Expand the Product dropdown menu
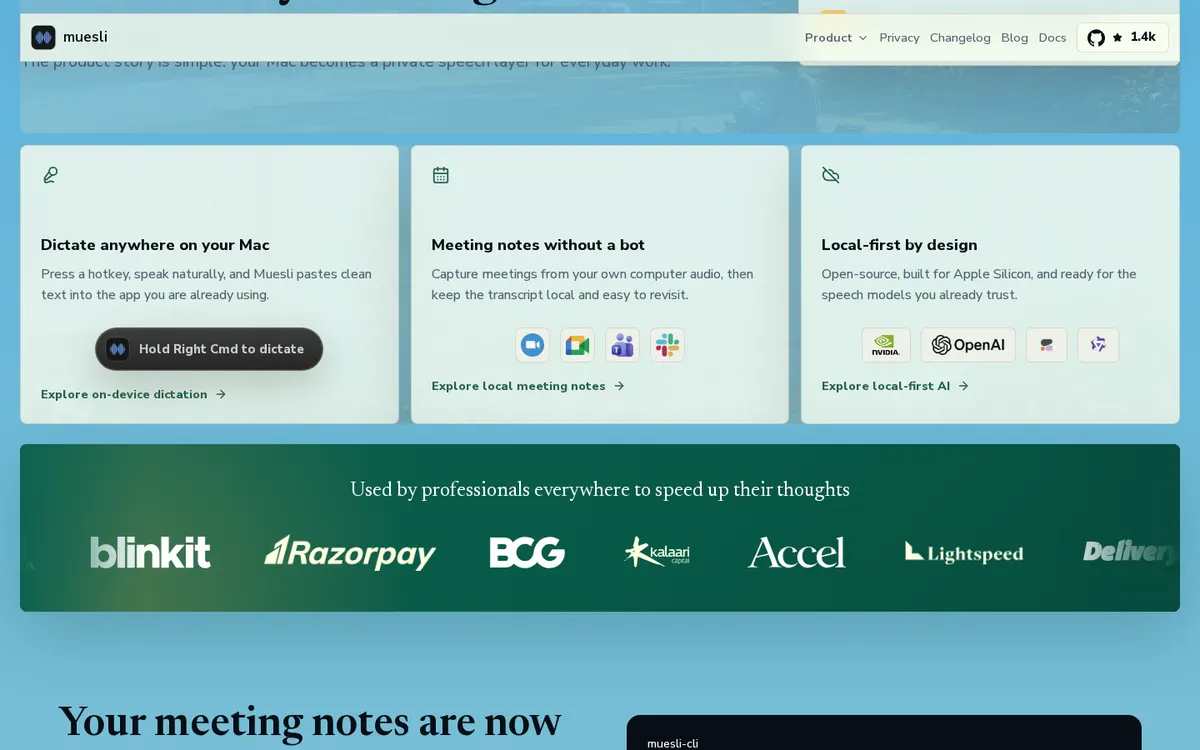Screen dimensions: 1200x750 (x=836, y=38)
